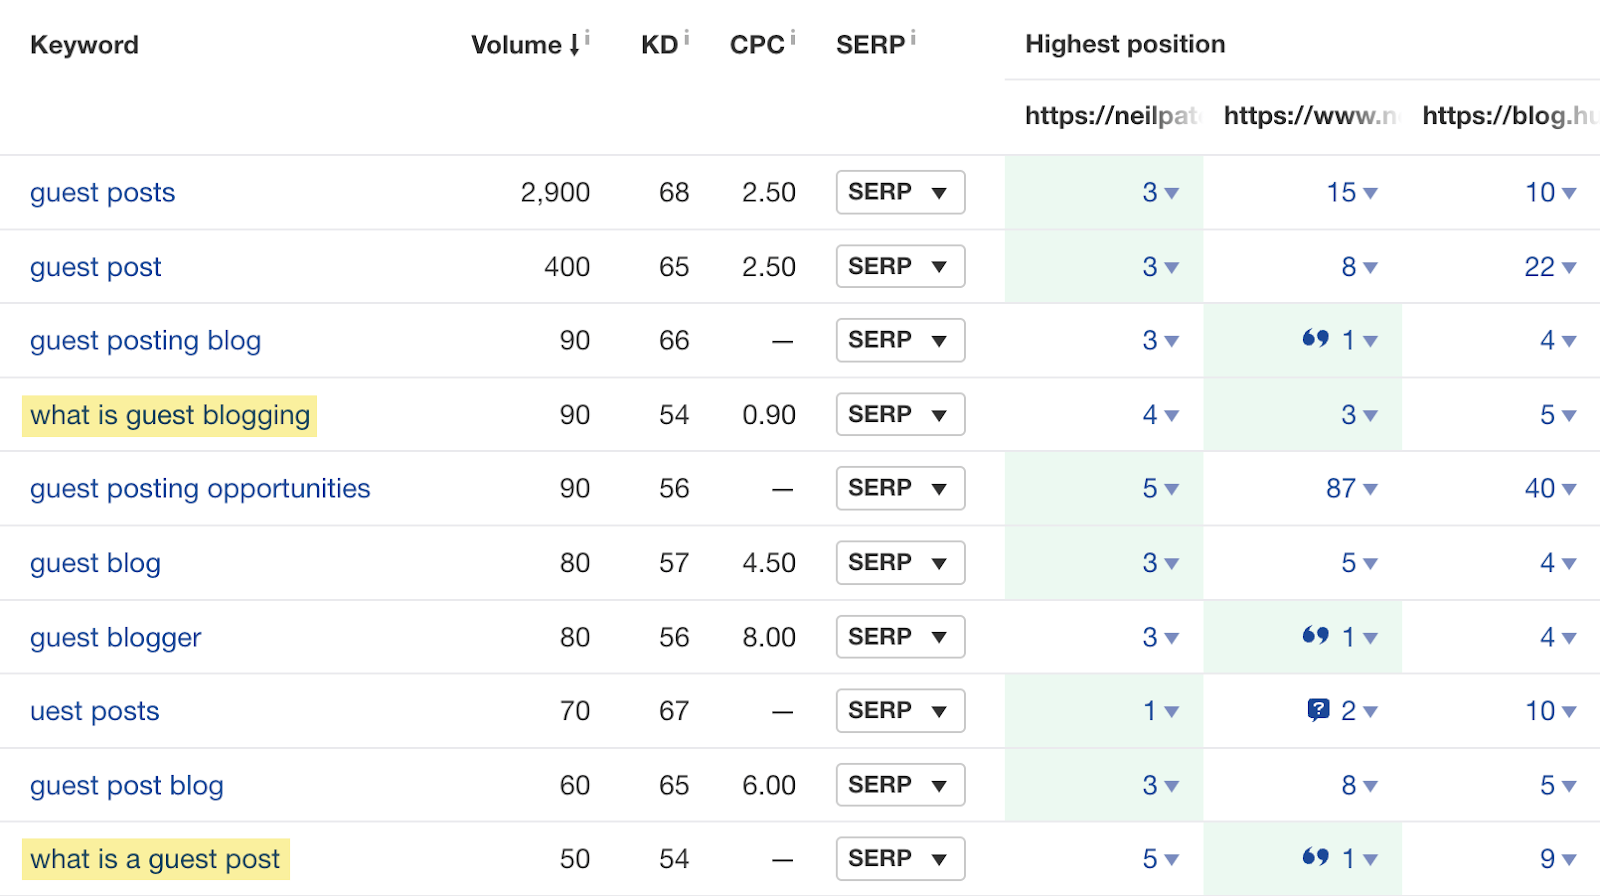Click the Keyword column header
The image size is (1600, 896).
84,45
